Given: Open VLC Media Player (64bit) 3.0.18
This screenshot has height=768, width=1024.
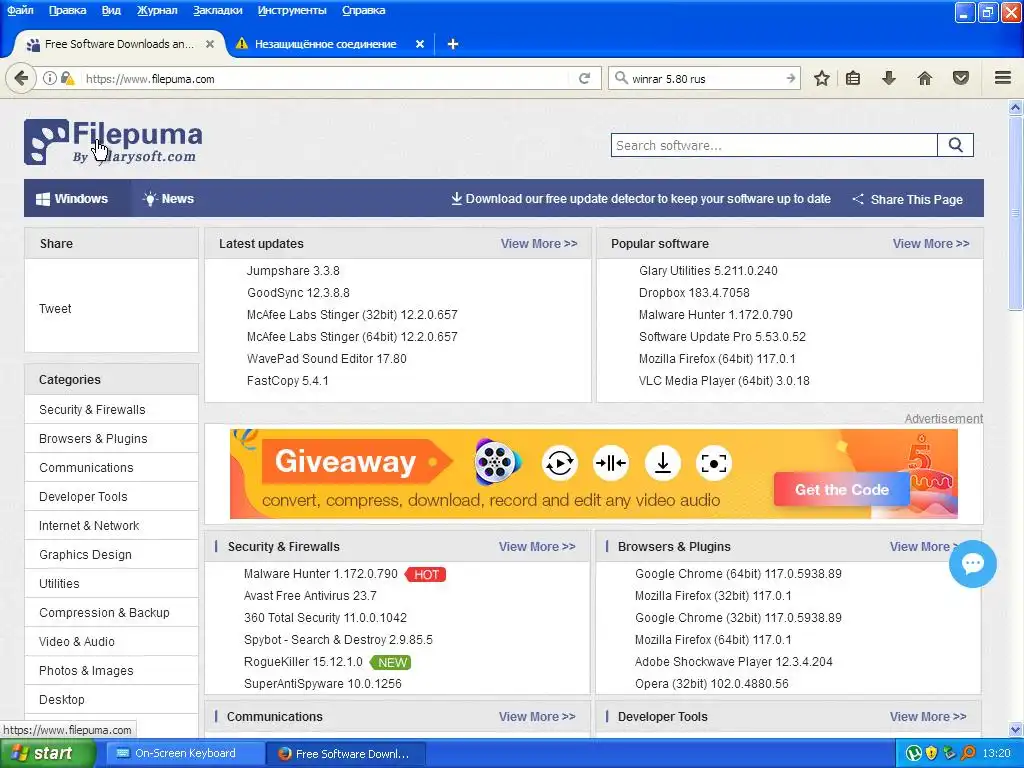Looking at the screenshot, I should pyautogui.click(x=724, y=381).
